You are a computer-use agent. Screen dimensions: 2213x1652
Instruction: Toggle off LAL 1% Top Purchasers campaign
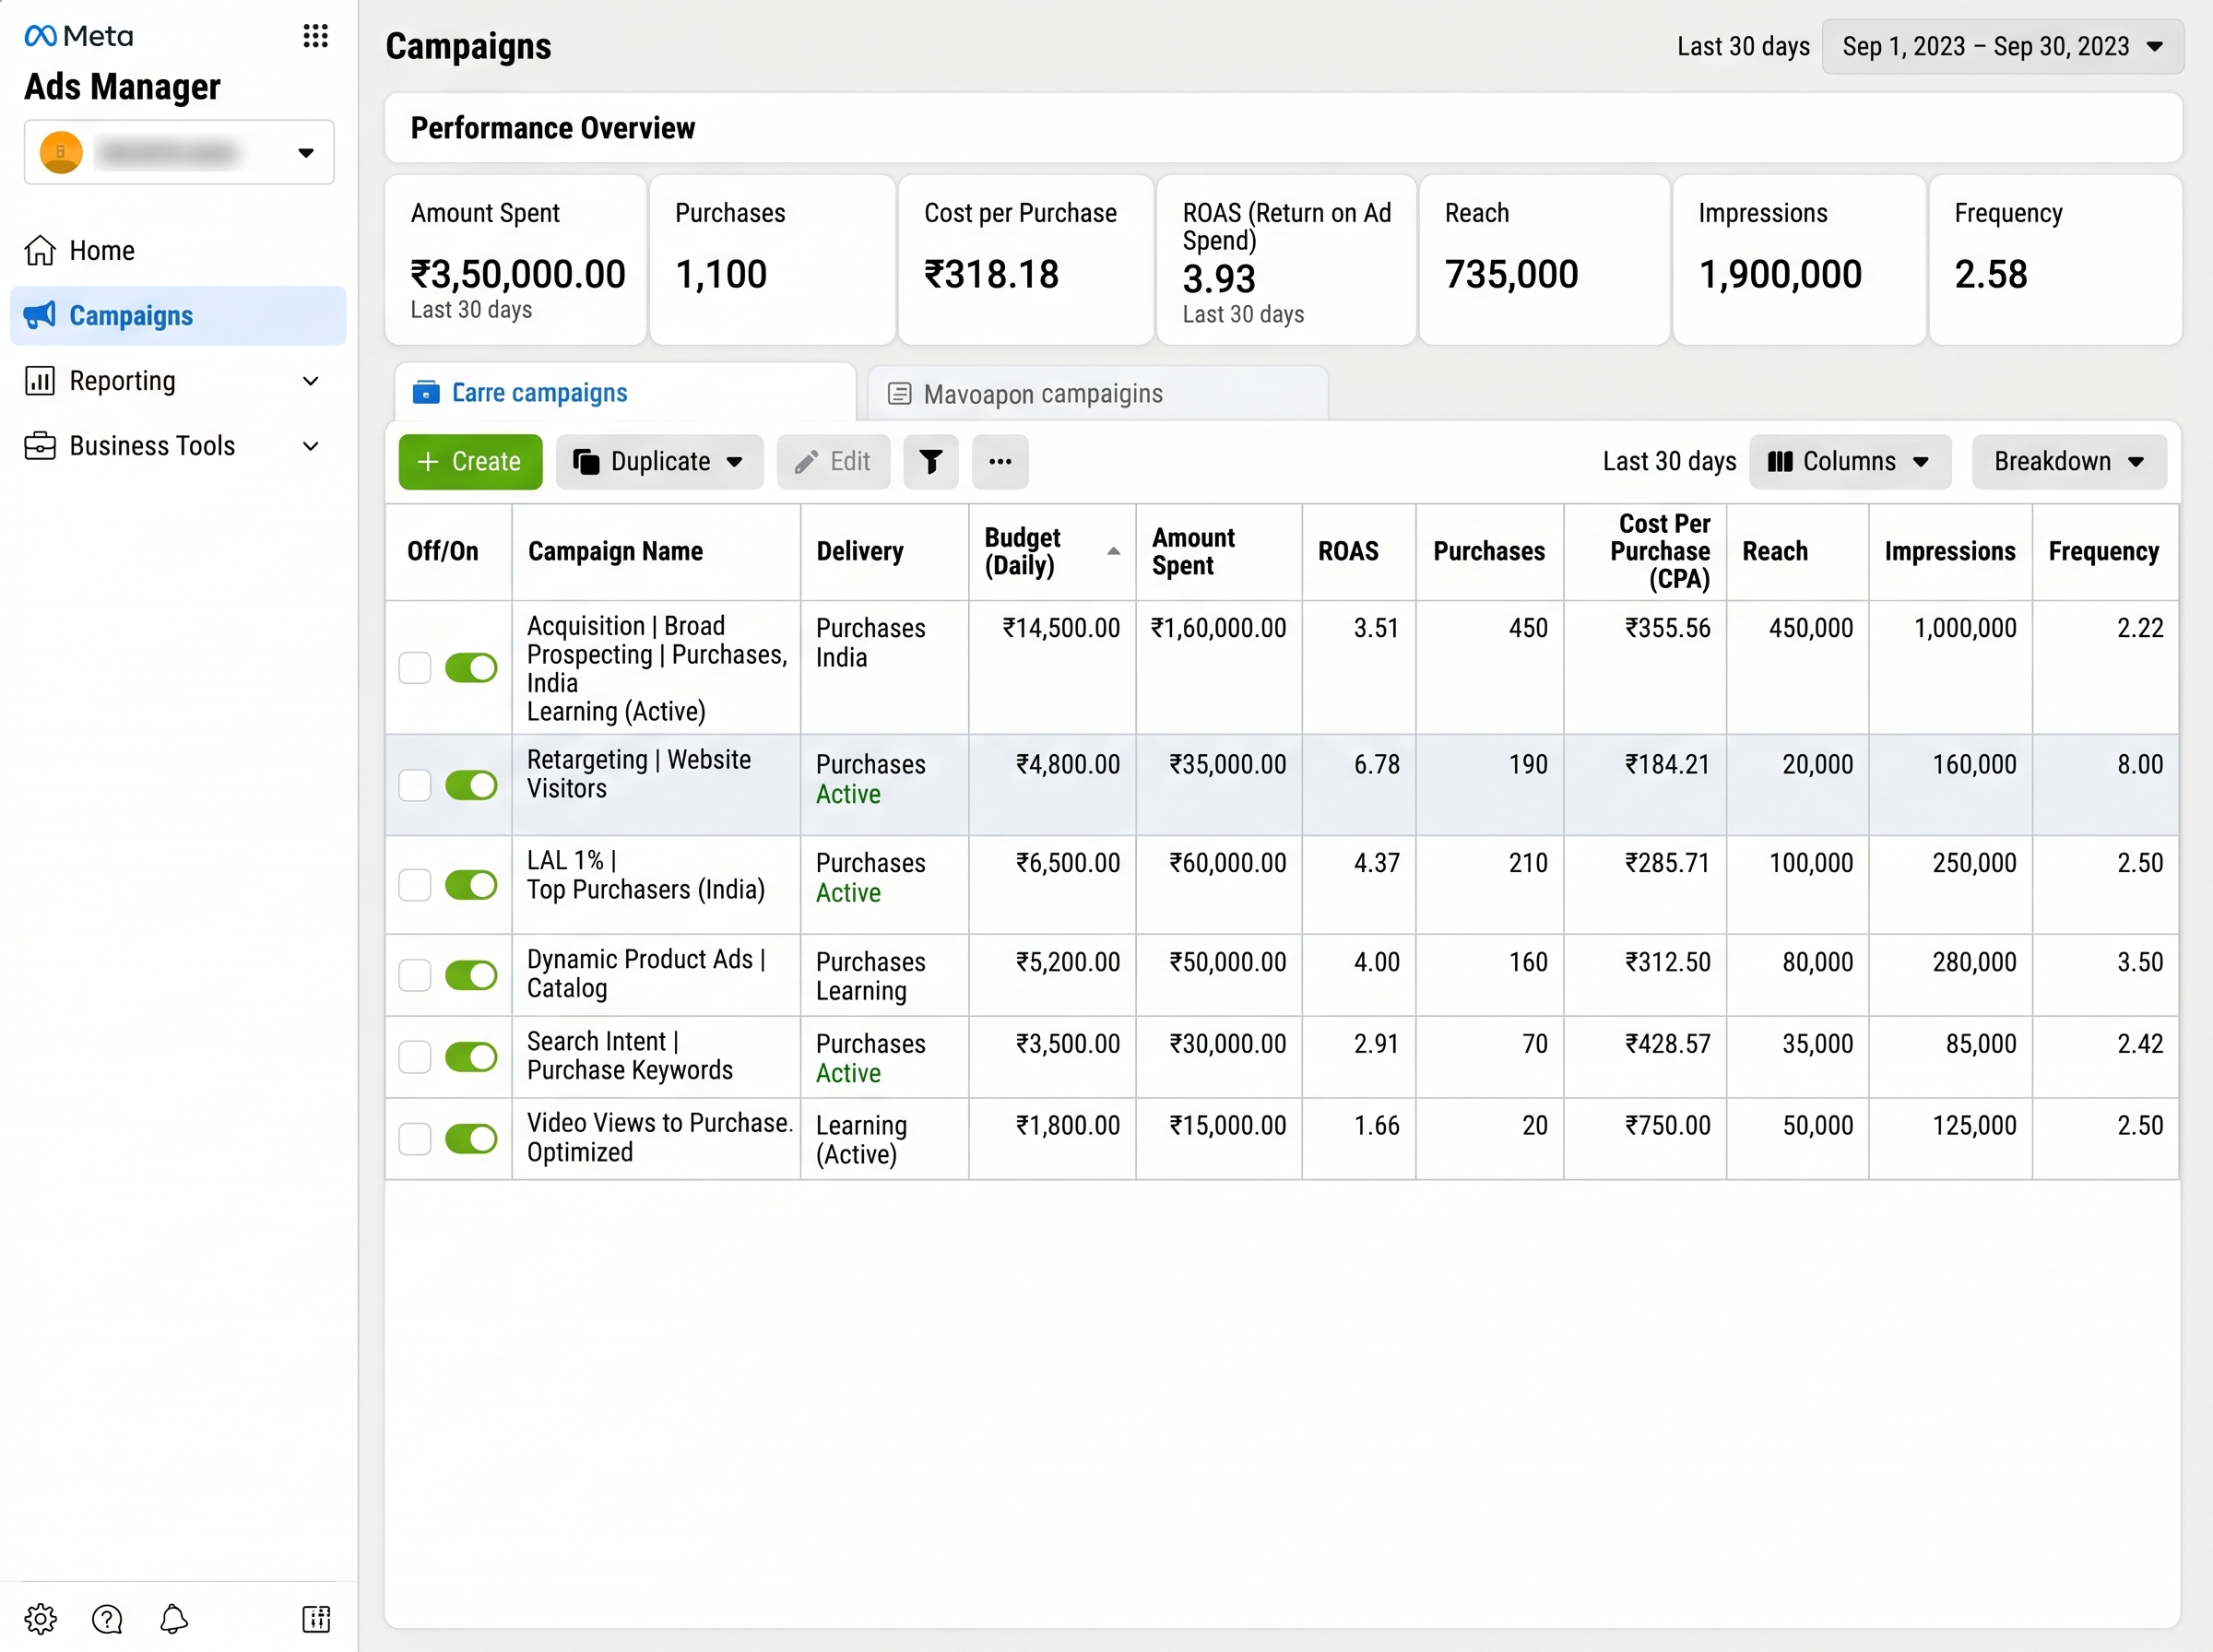click(x=471, y=885)
